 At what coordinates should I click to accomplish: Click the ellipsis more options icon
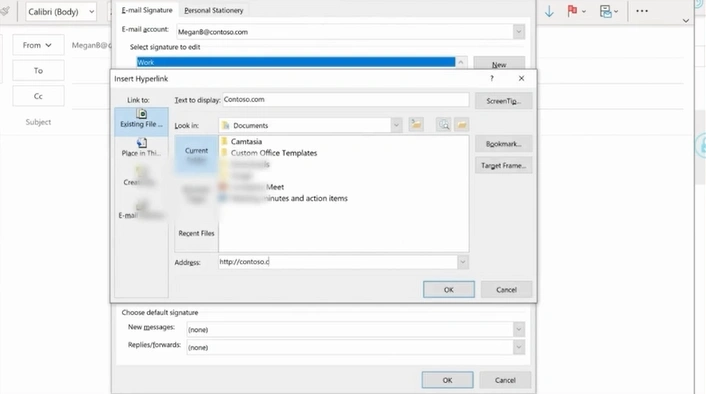tap(642, 11)
